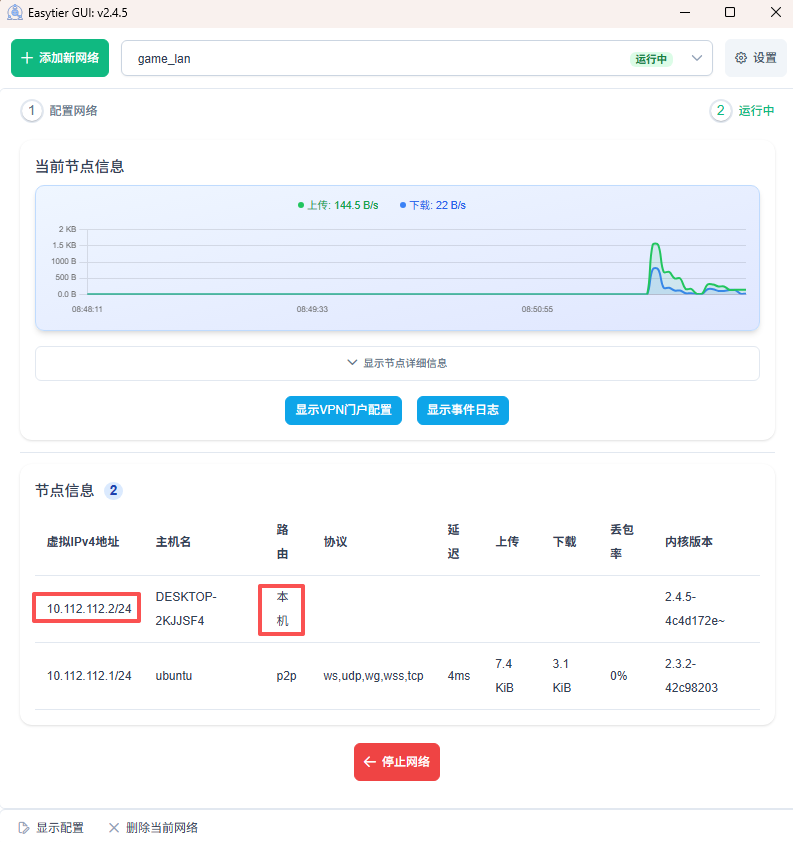Click the traffic spike in the chart

(656, 268)
